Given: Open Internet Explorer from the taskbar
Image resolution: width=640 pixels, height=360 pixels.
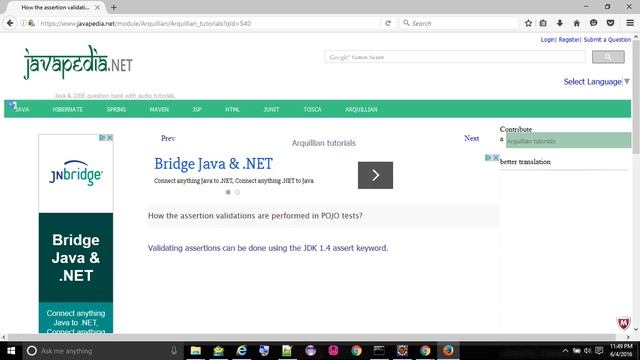Looking at the screenshot, I should 241,351.
